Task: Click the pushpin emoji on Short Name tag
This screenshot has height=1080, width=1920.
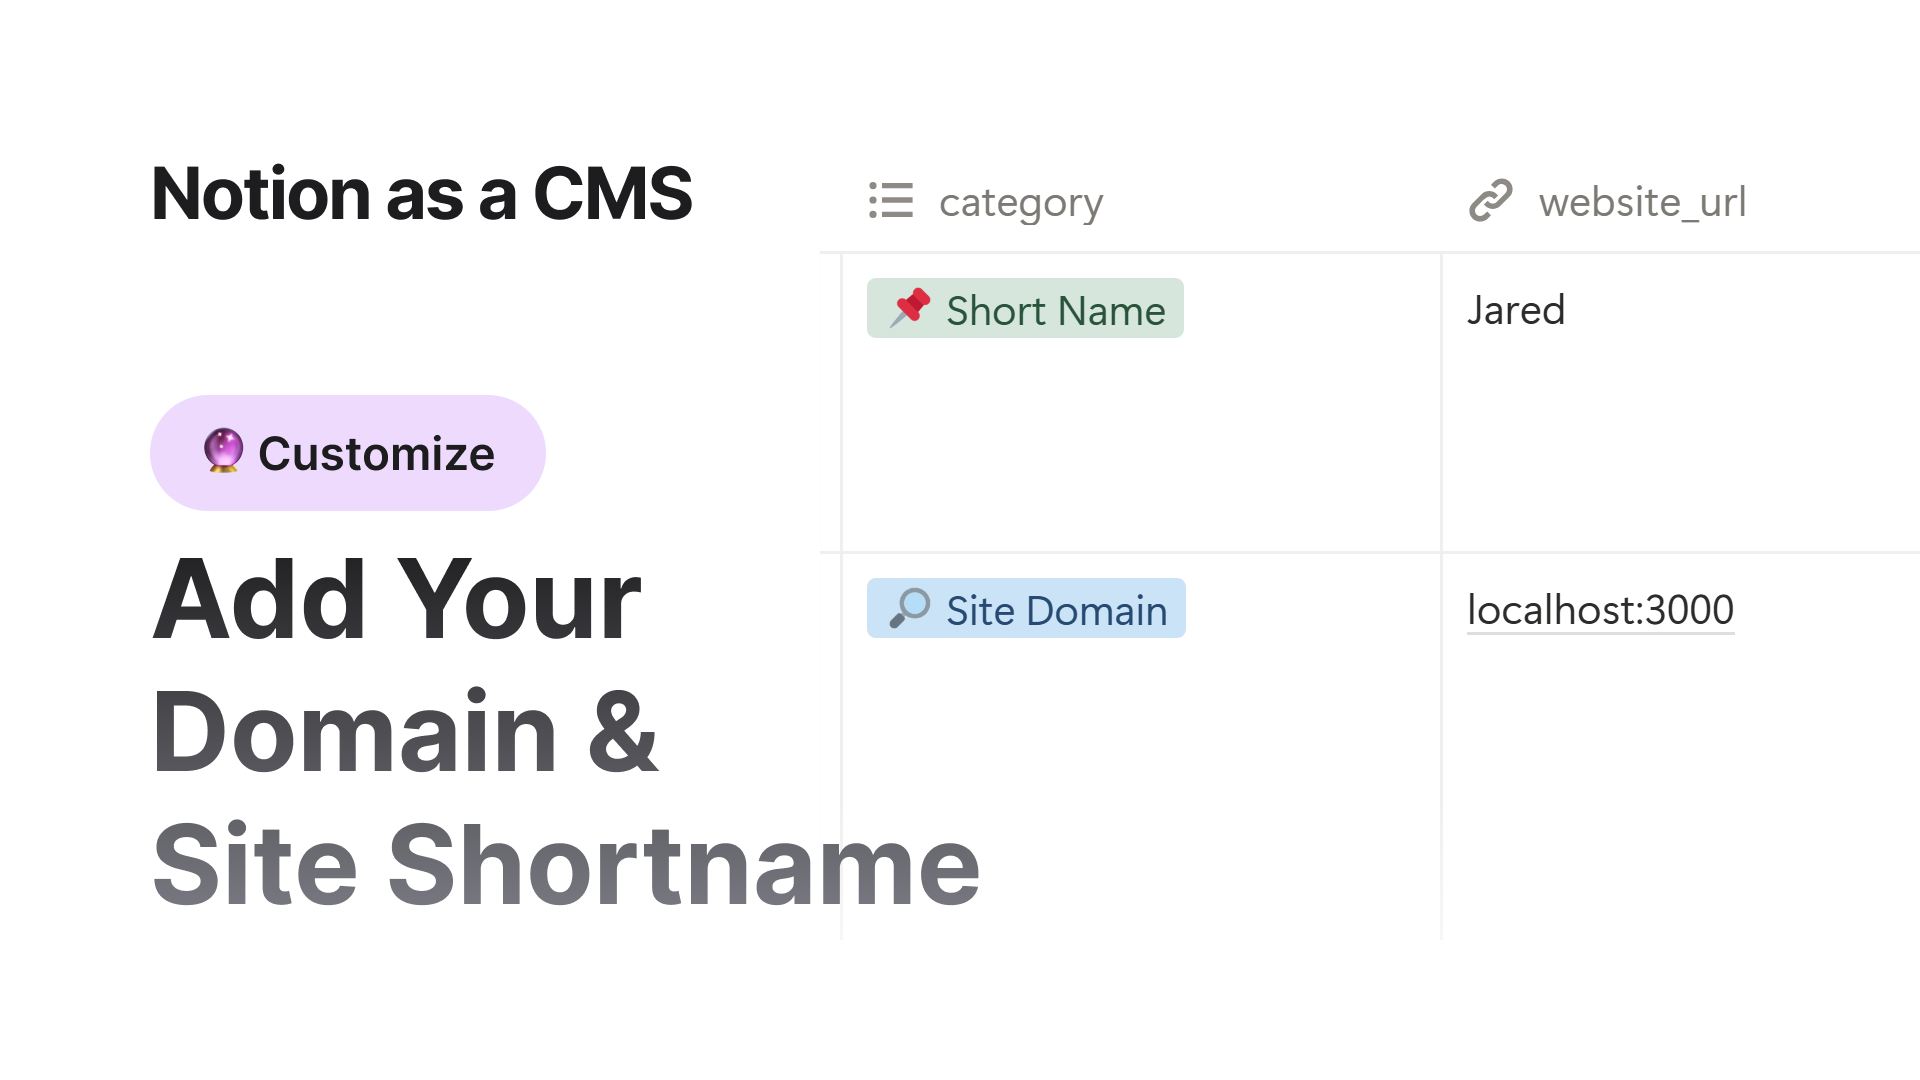Action: pyautogui.click(x=909, y=309)
